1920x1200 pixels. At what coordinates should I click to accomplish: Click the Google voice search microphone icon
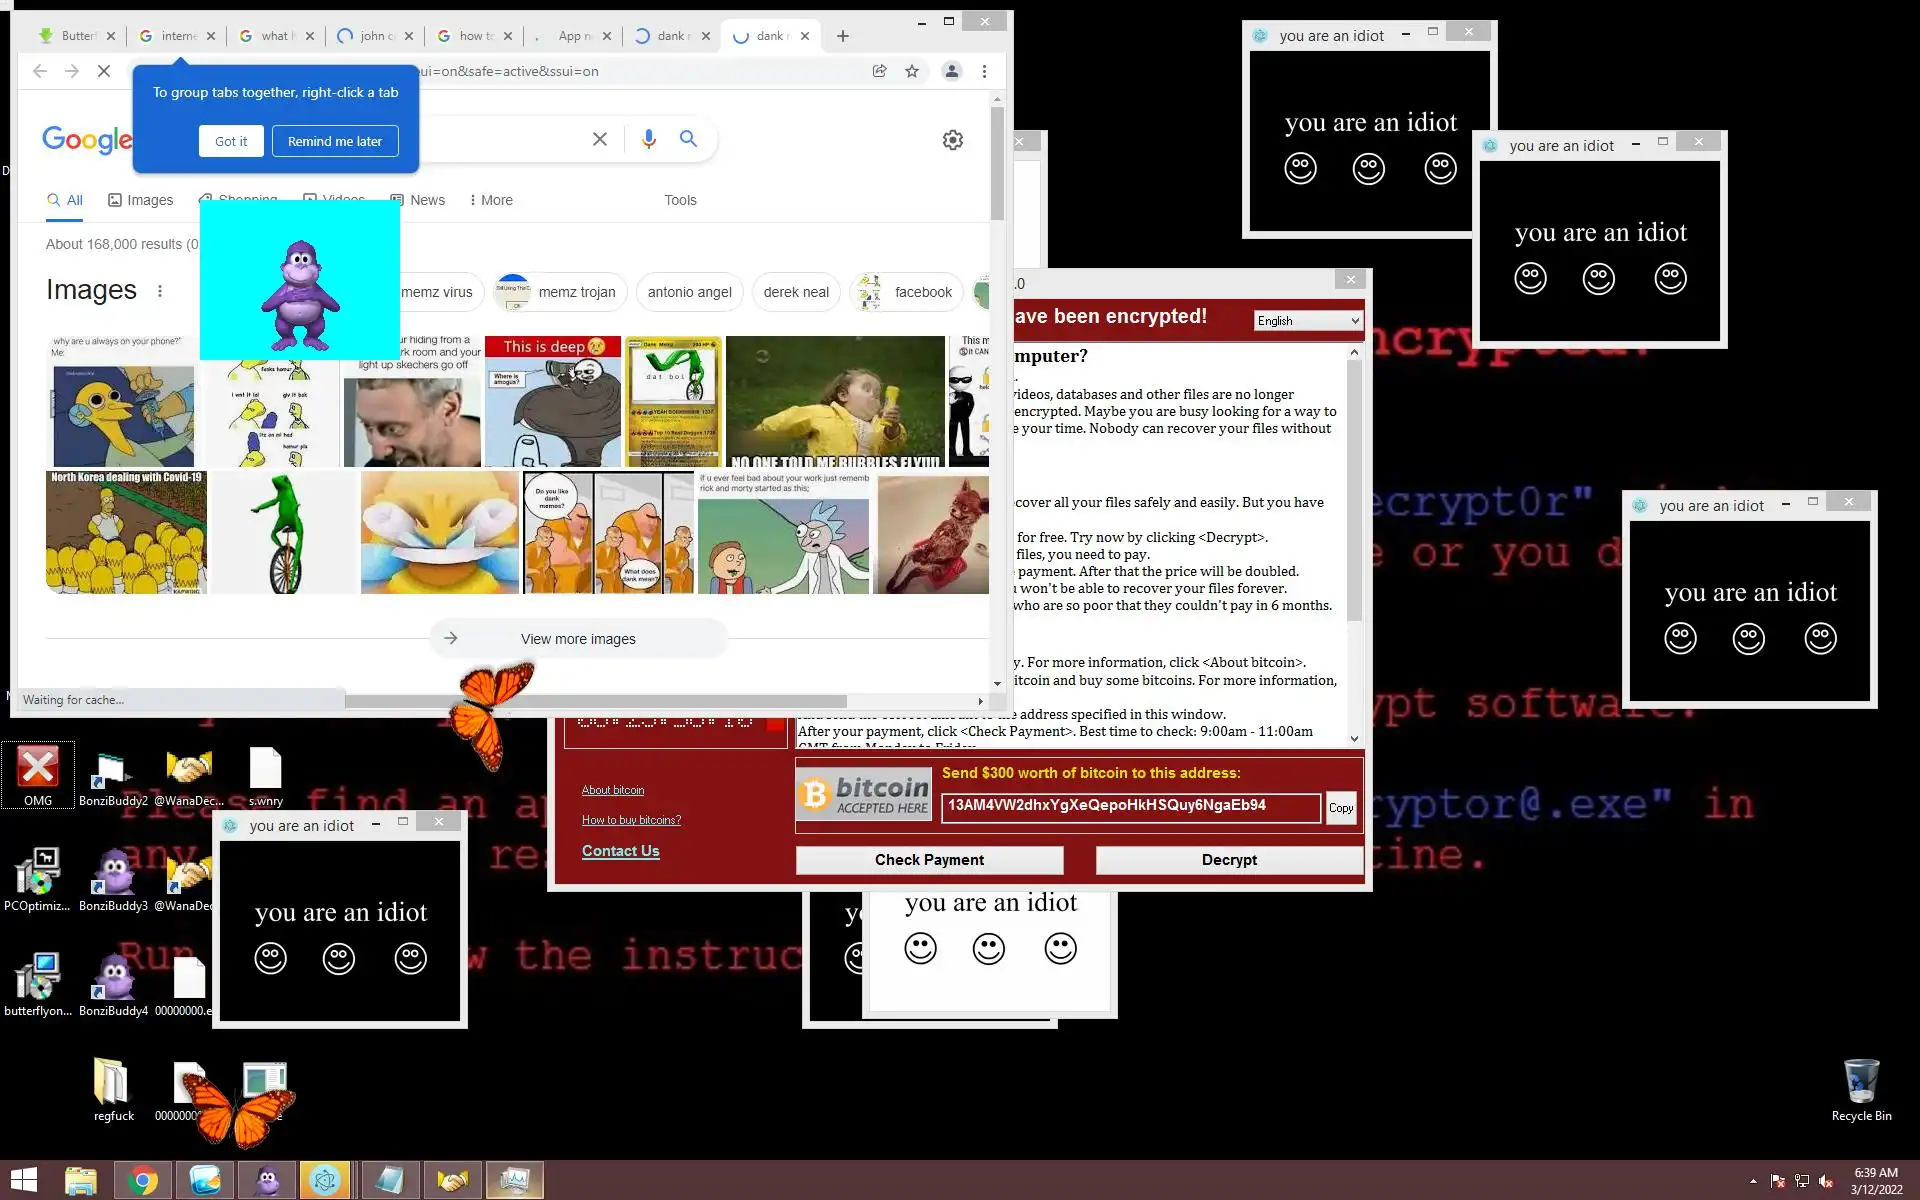coord(648,139)
